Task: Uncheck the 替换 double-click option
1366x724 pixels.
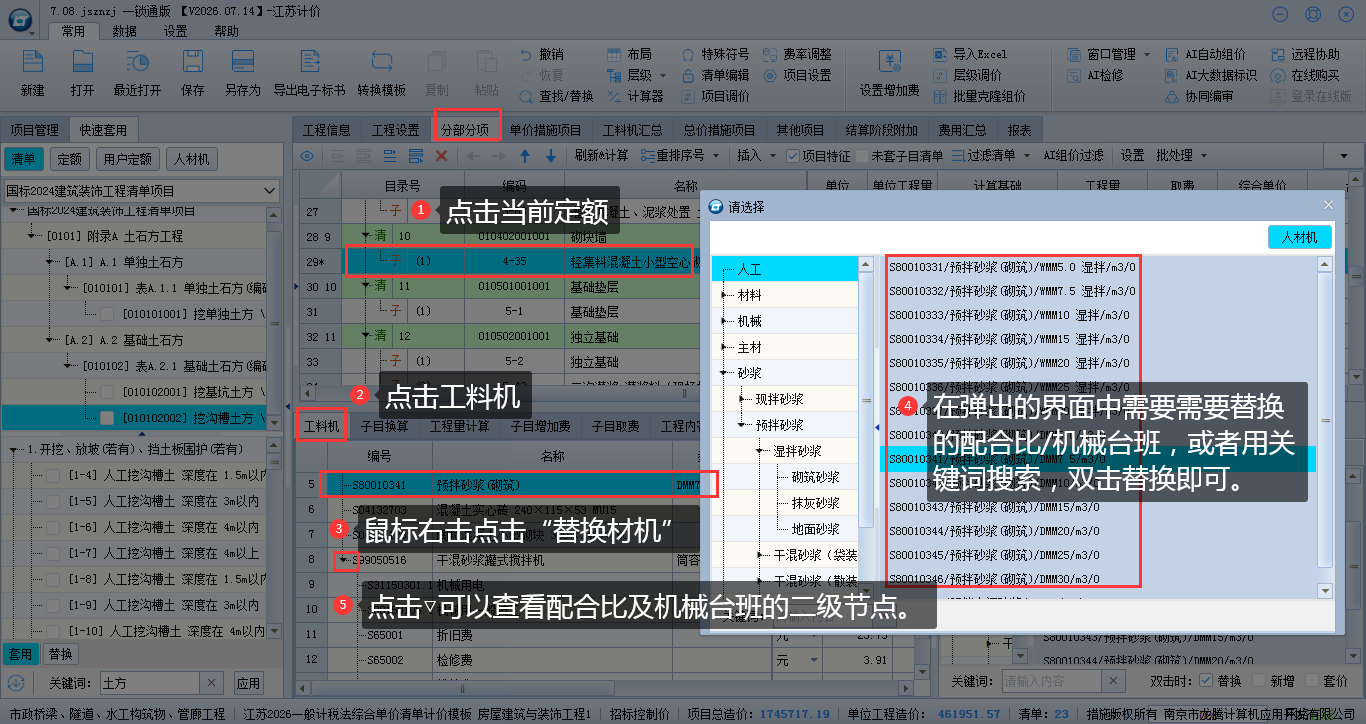Action: coord(1206,681)
